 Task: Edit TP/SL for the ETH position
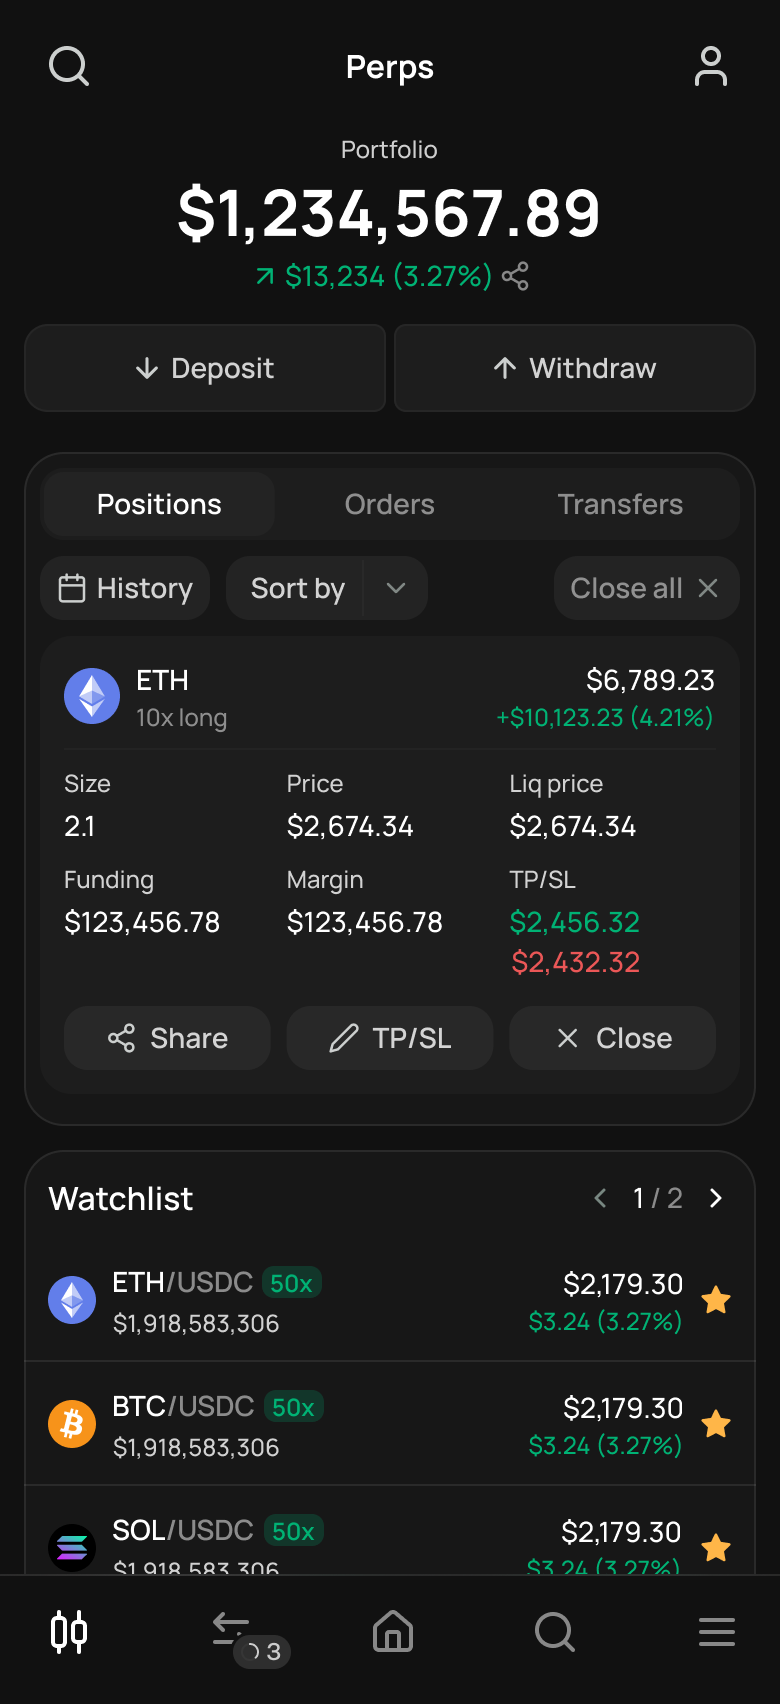pyautogui.click(x=390, y=1038)
